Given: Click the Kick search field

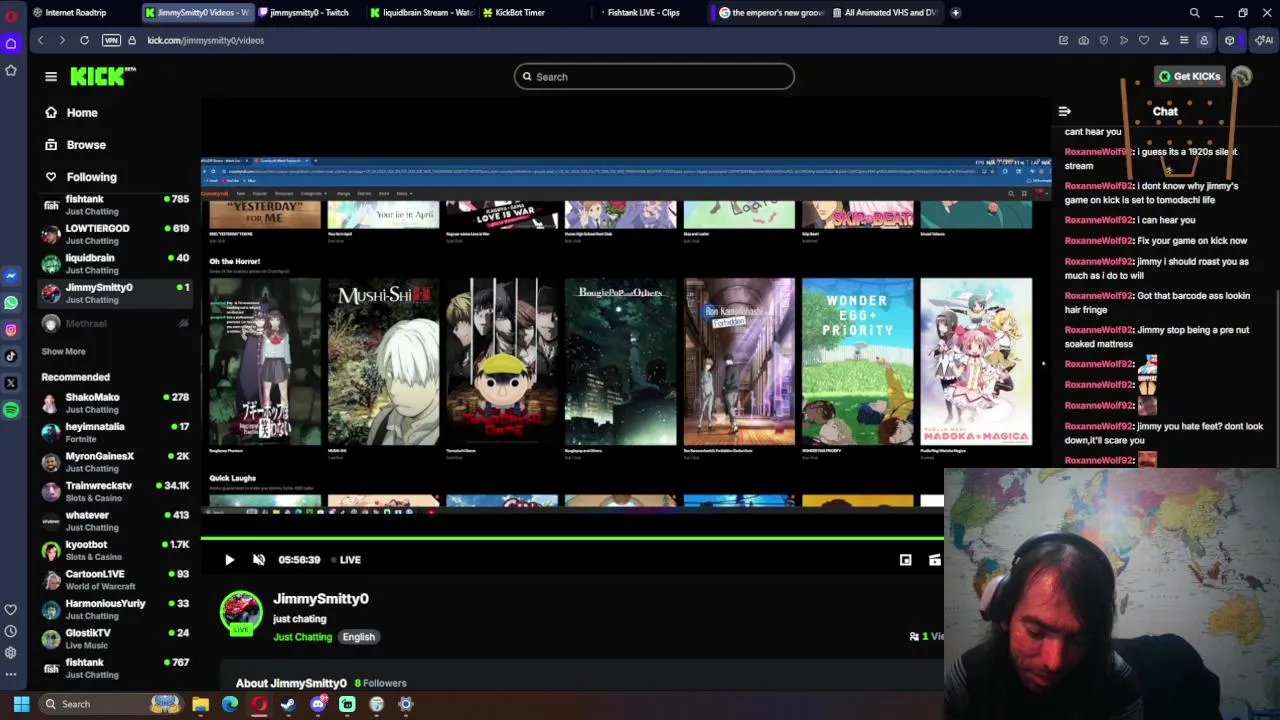Looking at the screenshot, I should [x=654, y=77].
